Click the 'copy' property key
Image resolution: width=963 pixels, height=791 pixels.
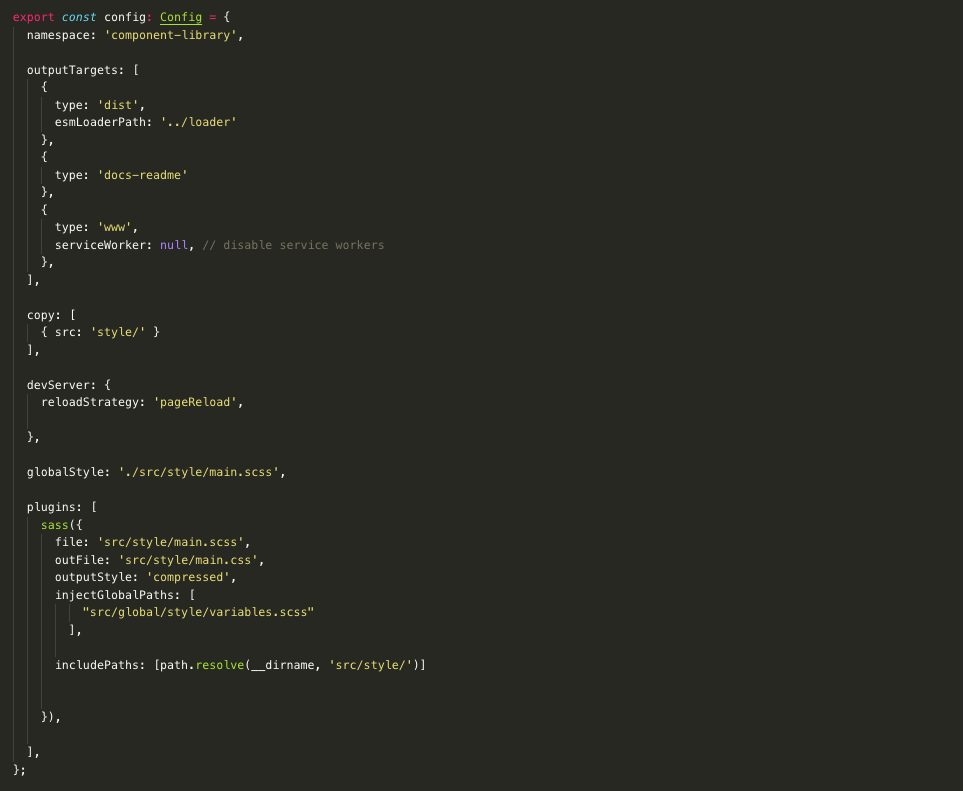tap(41, 315)
